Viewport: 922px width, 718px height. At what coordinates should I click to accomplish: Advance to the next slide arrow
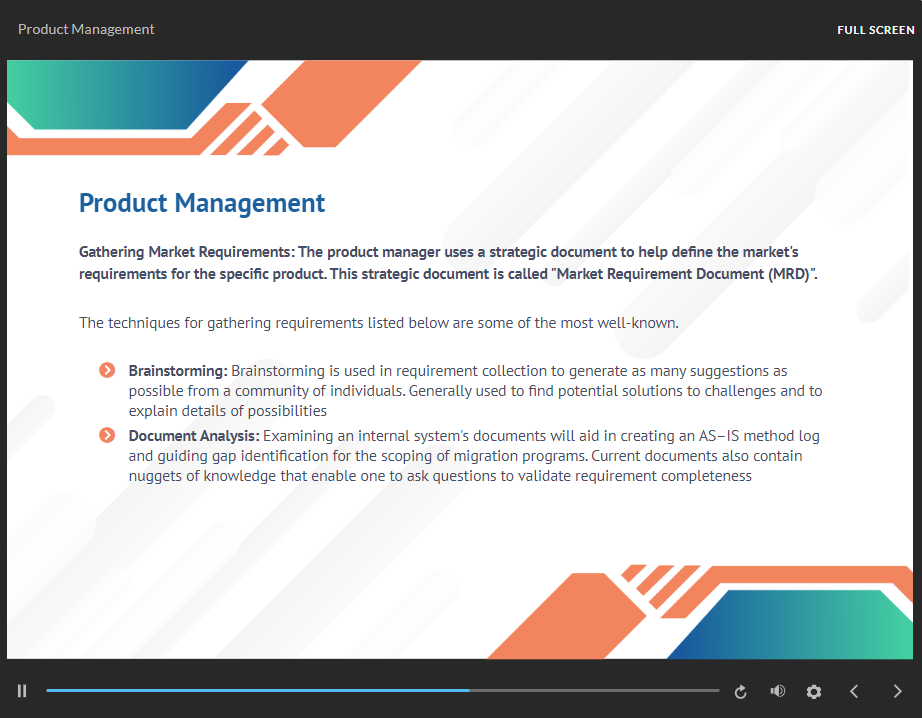point(897,691)
